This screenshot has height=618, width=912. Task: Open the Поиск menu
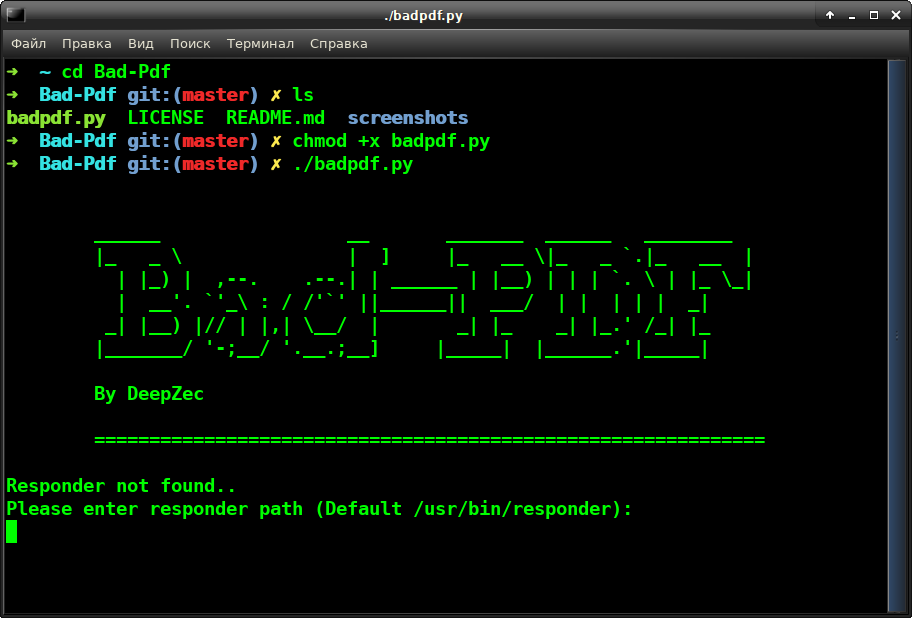coord(190,44)
